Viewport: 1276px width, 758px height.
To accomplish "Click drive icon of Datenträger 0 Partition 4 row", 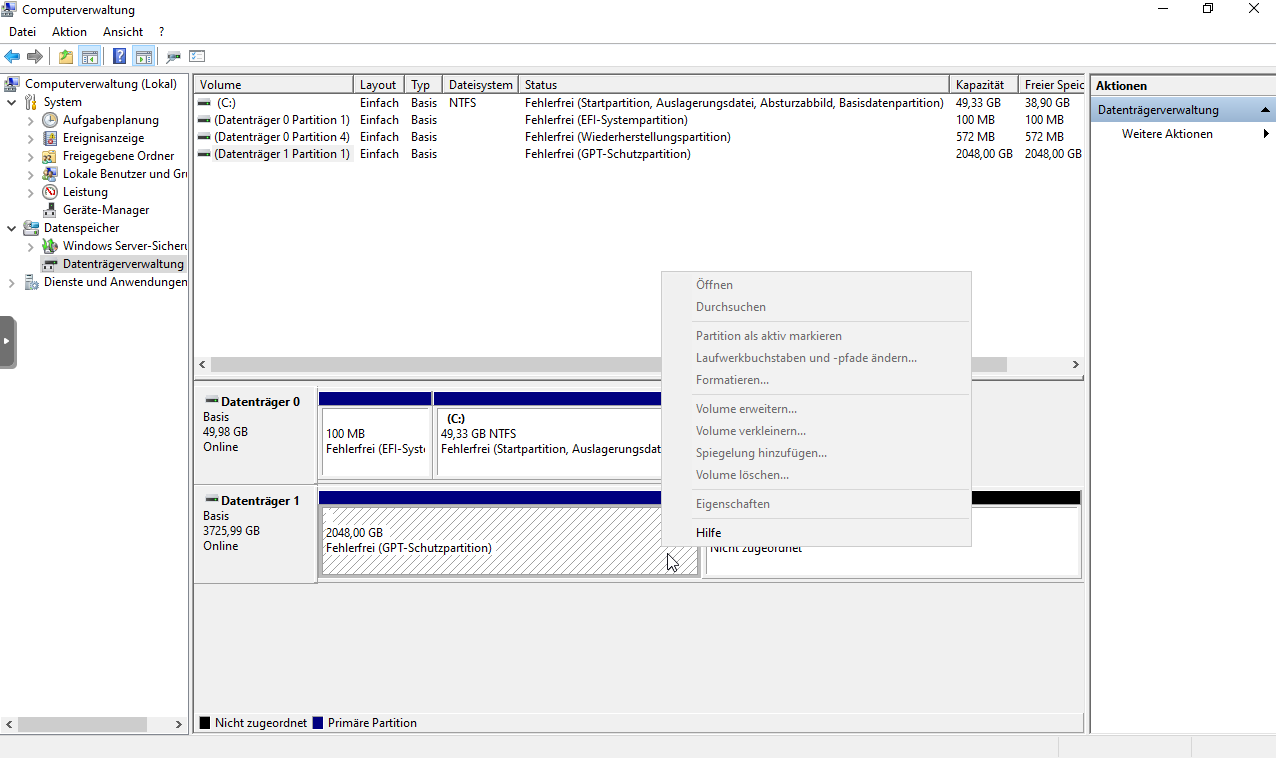I will (204, 137).
